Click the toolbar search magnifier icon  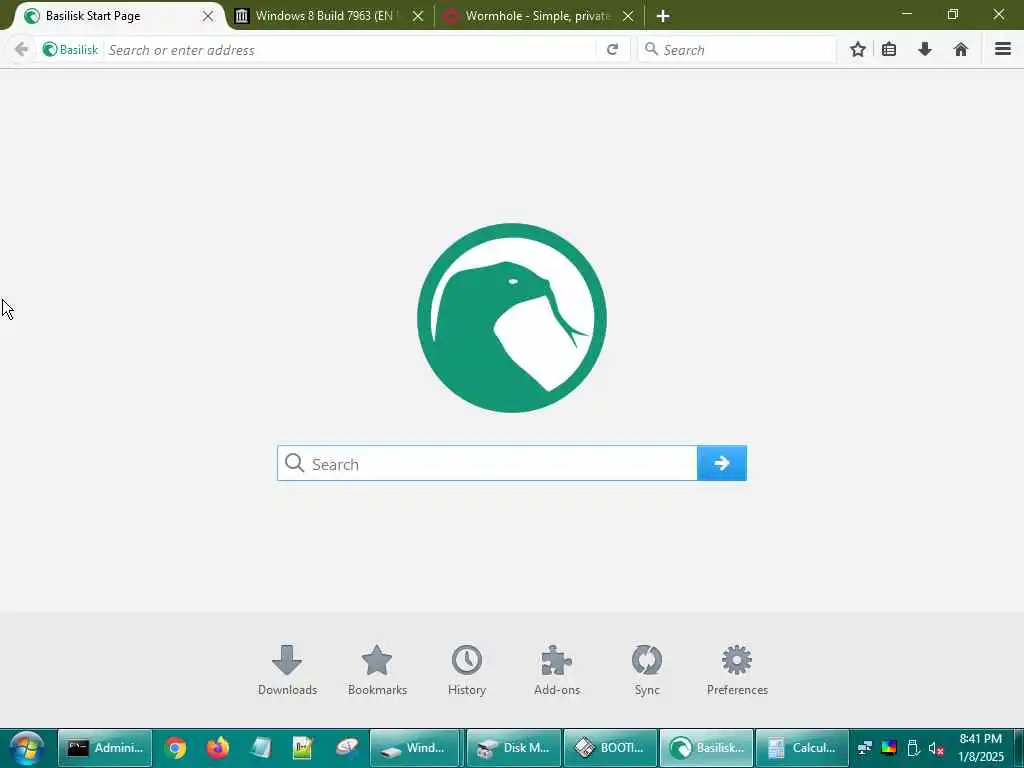tap(651, 49)
